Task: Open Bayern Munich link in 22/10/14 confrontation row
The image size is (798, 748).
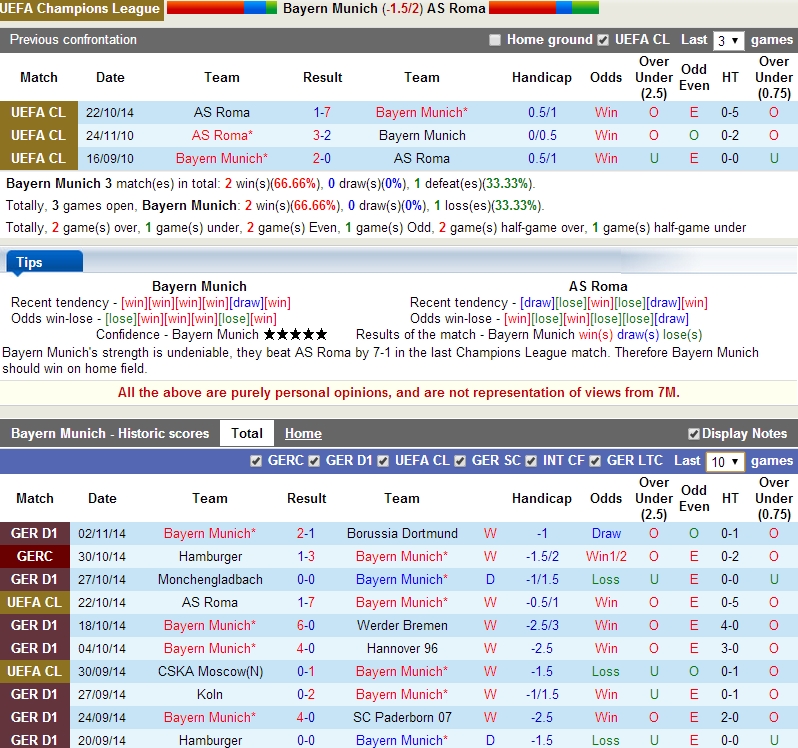Action: [421, 112]
